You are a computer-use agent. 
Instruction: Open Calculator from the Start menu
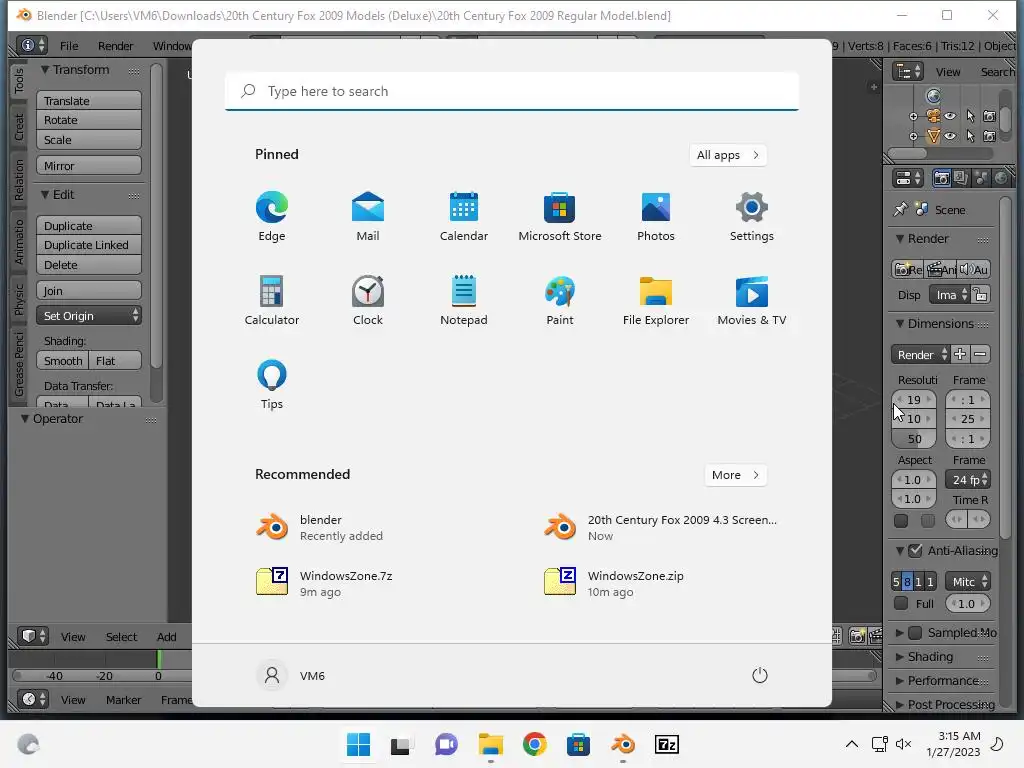pos(272,300)
